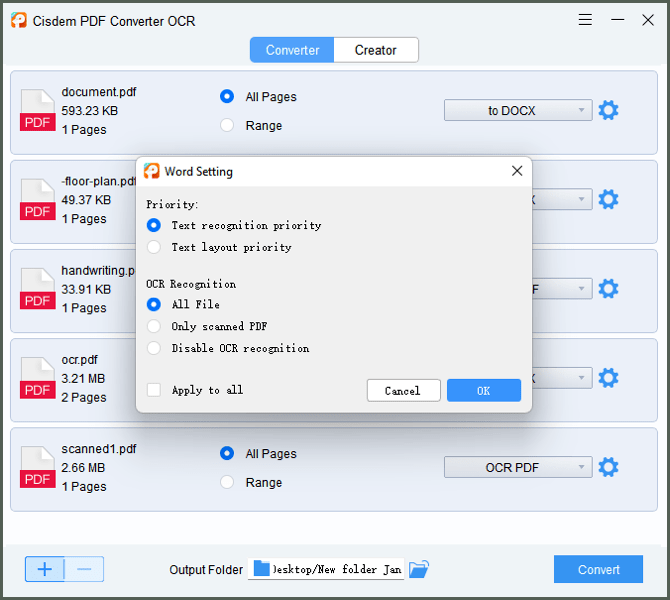Open format dropdown for -floor-plan.pdf row
Image resolution: width=670 pixels, height=600 pixels.
click(562, 200)
